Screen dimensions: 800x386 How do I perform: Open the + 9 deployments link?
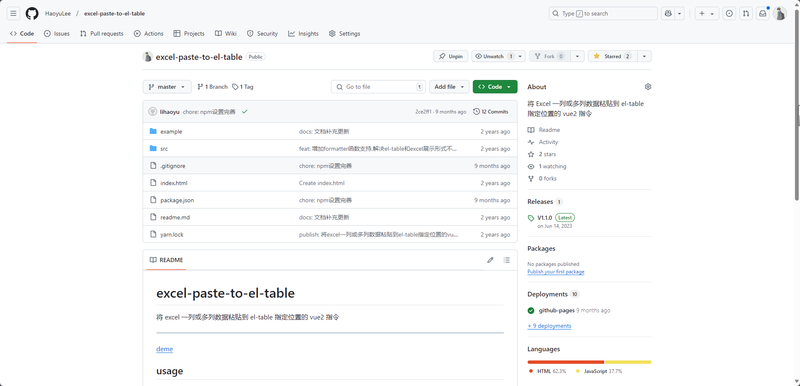tap(549, 326)
